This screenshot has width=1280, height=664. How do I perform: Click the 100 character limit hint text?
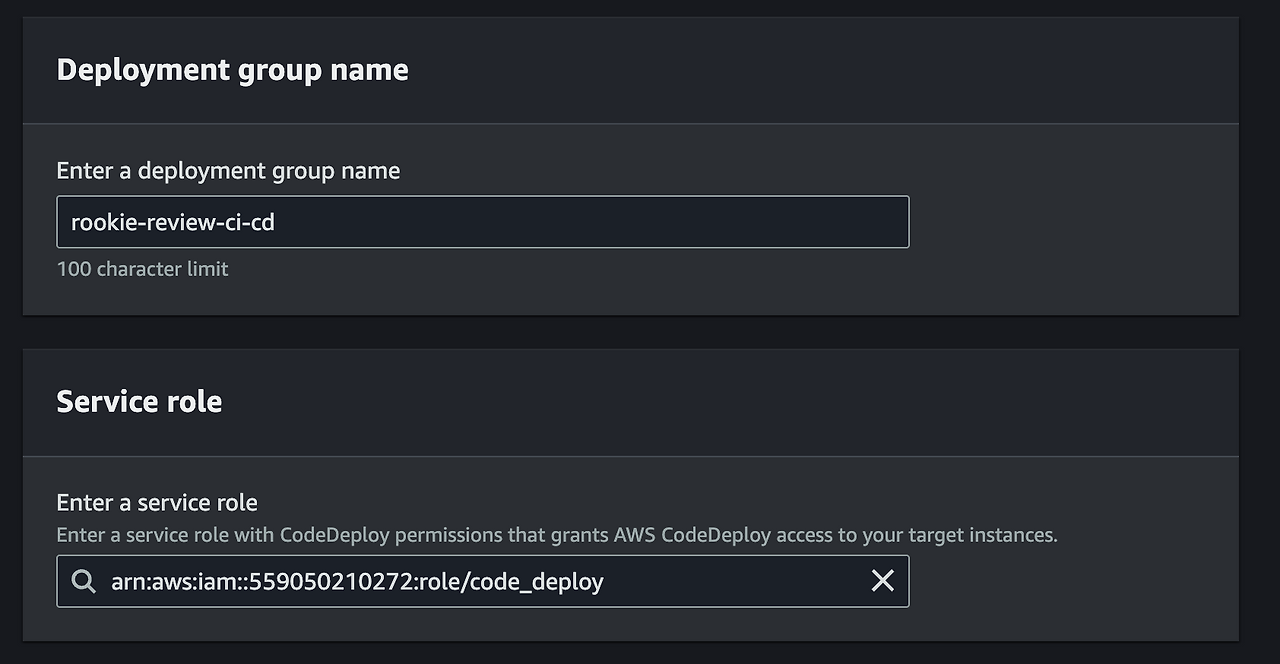point(142,269)
